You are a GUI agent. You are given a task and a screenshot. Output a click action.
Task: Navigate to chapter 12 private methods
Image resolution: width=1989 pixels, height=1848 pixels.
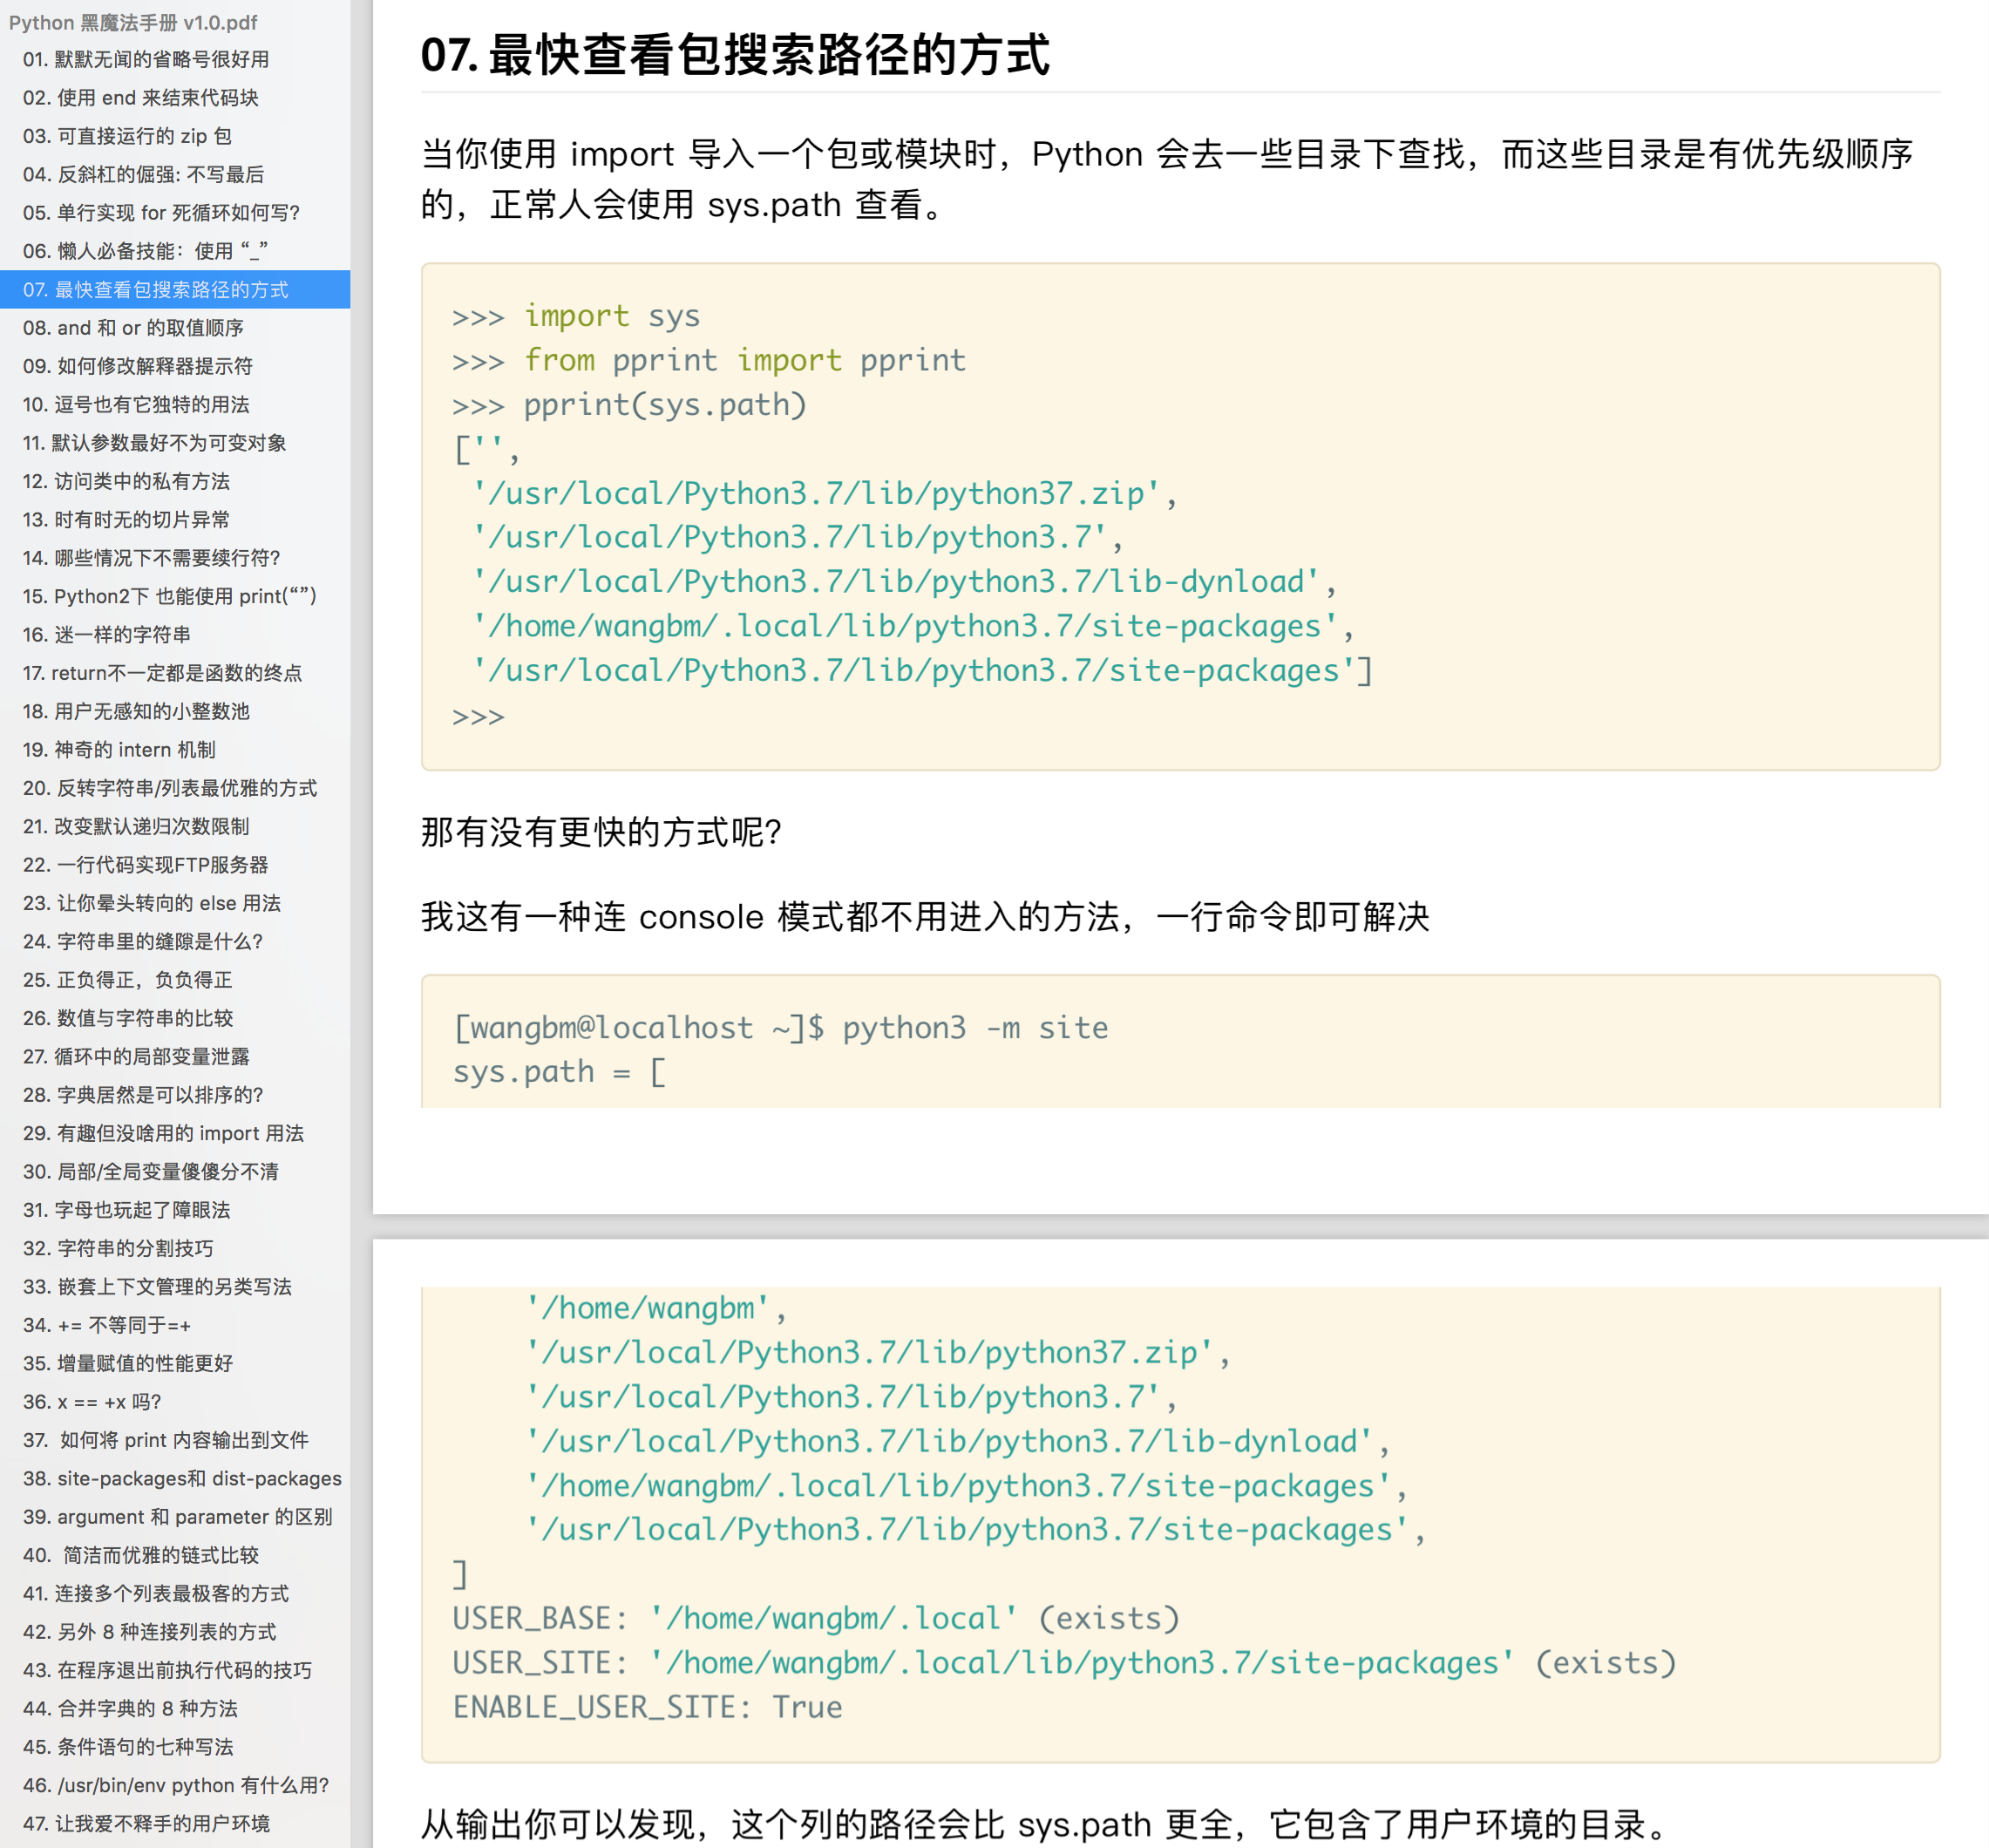click(x=126, y=481)
